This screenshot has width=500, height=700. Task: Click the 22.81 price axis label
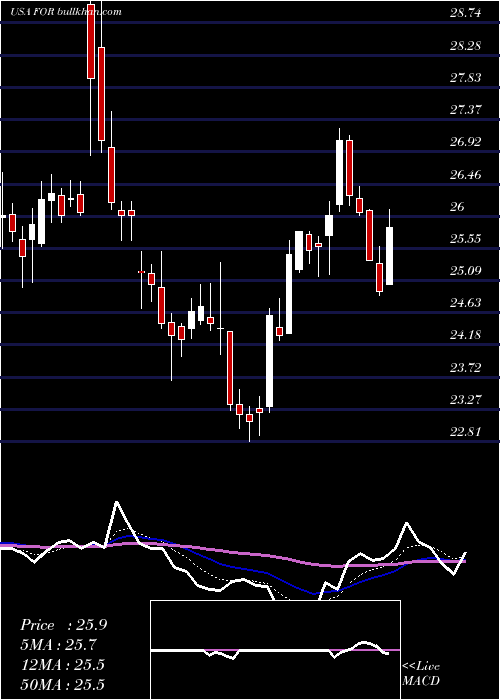pos(466,432)
